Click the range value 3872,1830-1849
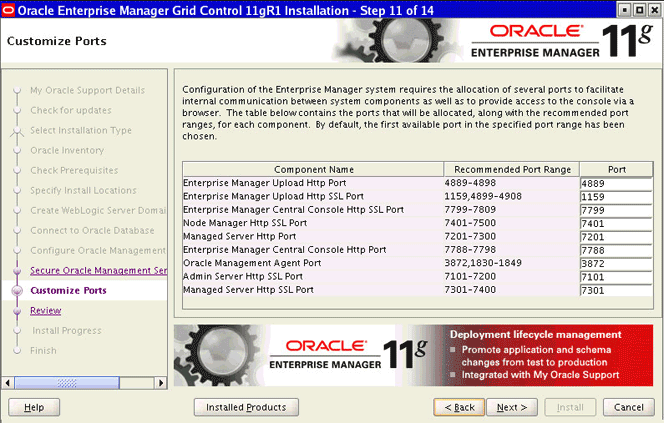 point(483,263)
